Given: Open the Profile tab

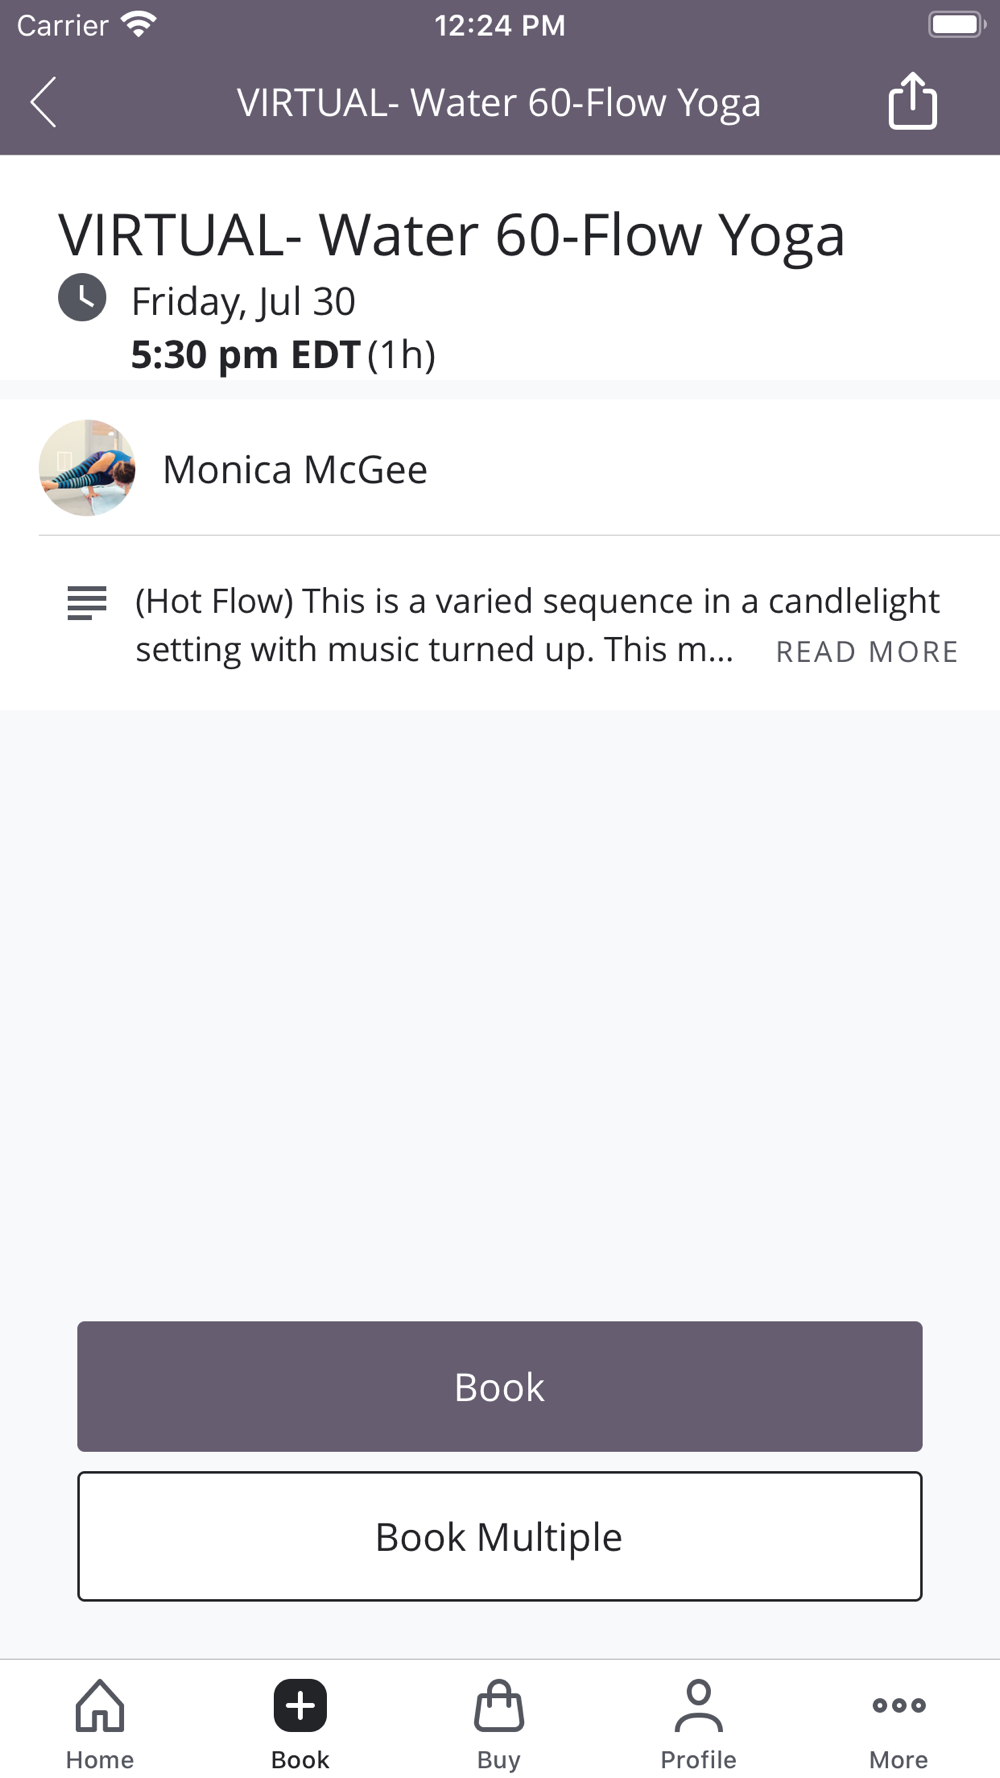Looking at the screenshot, I should pyautogui.click(x=698, y=1722).
